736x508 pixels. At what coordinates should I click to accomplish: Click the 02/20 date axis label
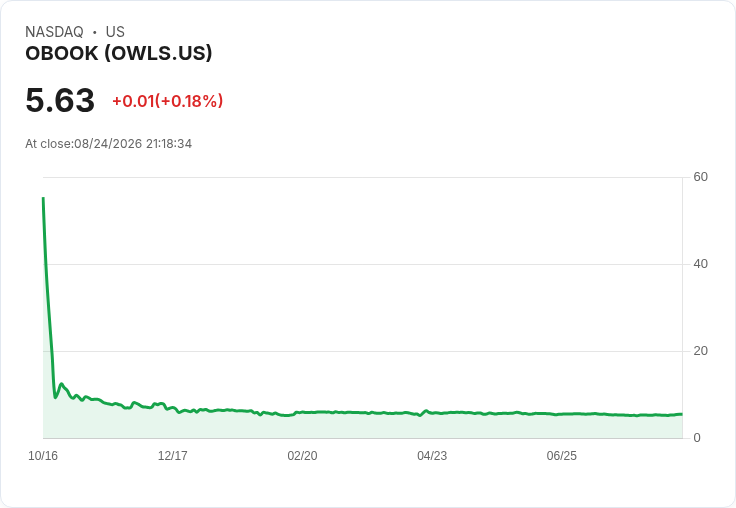coord(302,456)
